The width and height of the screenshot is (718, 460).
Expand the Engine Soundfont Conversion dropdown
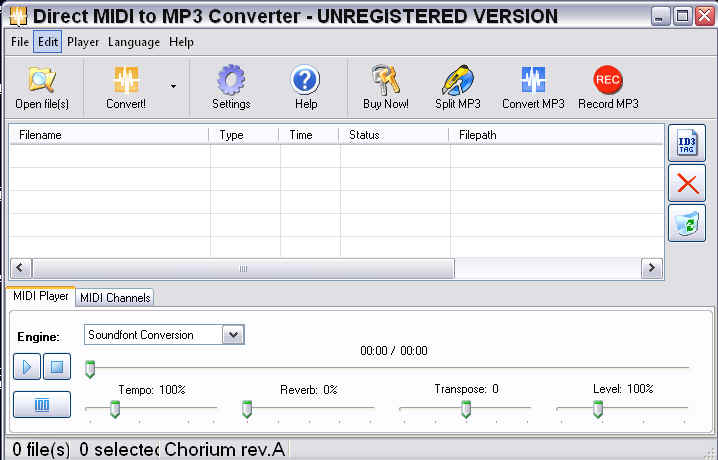coord(233,335)
